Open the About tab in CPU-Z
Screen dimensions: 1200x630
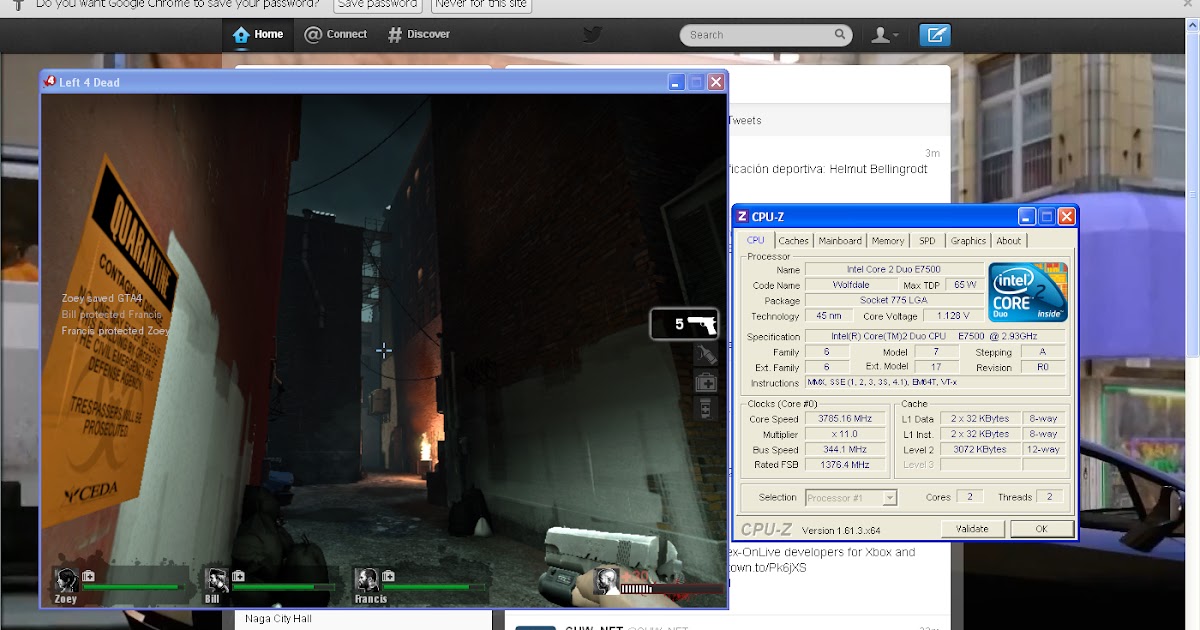tap(1009, 241)
